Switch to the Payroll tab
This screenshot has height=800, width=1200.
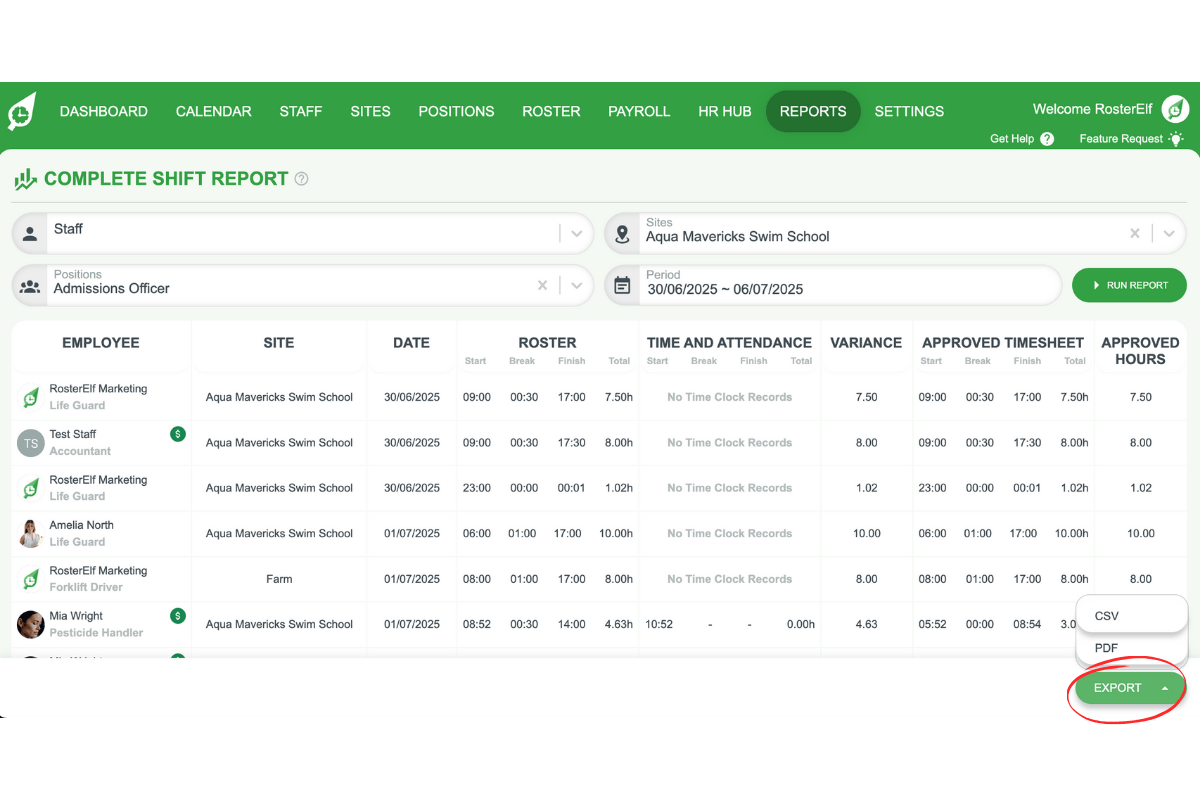click(x=639, y=111)
